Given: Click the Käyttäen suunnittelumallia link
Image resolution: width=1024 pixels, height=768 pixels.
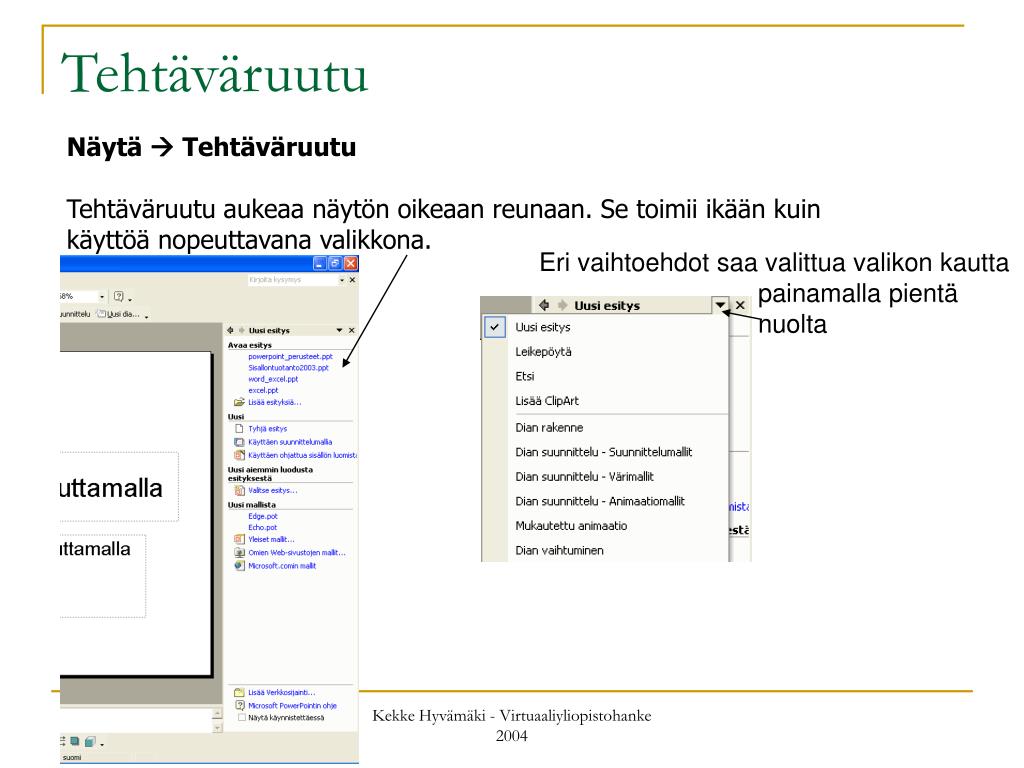Looking at the screenshot, I should coord(289,442).
